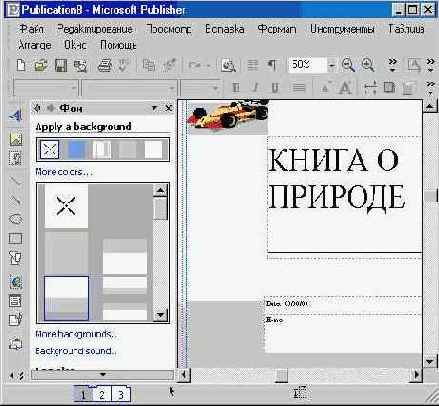439x406 pixels.
Task: Expand the standard toolbar overflow chevron
Action: 393,65
